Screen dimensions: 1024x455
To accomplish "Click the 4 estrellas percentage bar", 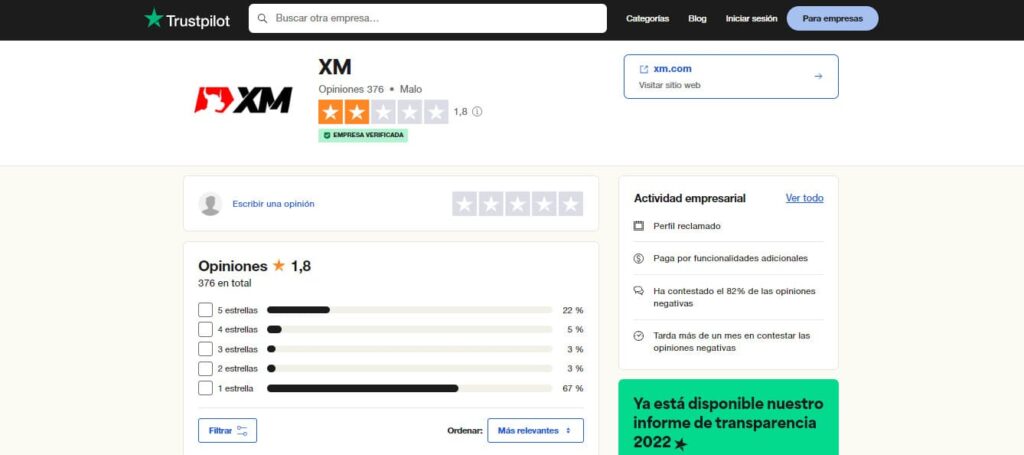I will click(409, 330).
